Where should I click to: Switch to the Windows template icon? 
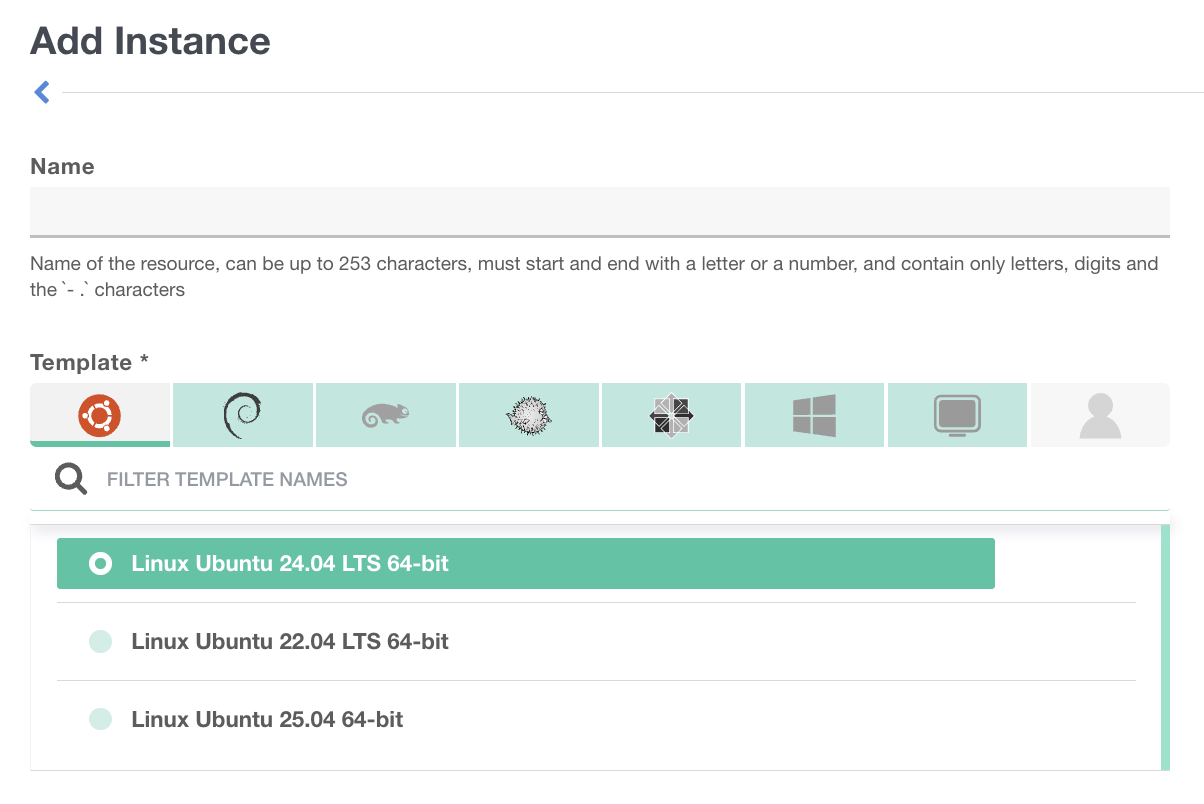tap(814, 414)
